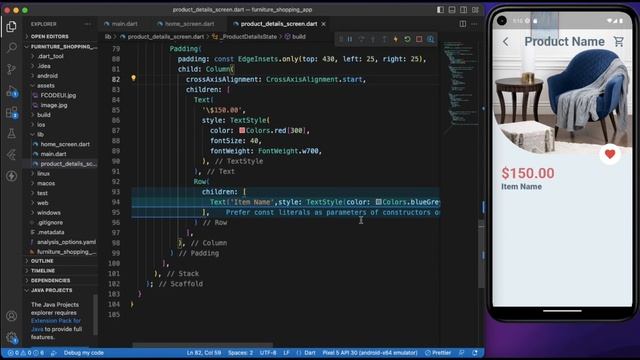Click Ln 82 cursor position status
Image resolution: width=640 pixels, height=360 pixels.
[x=204, y=353]
